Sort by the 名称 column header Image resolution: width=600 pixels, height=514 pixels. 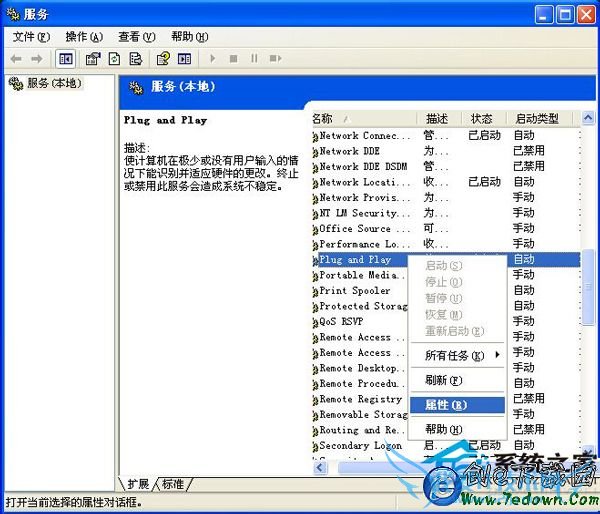coord(364,119)
